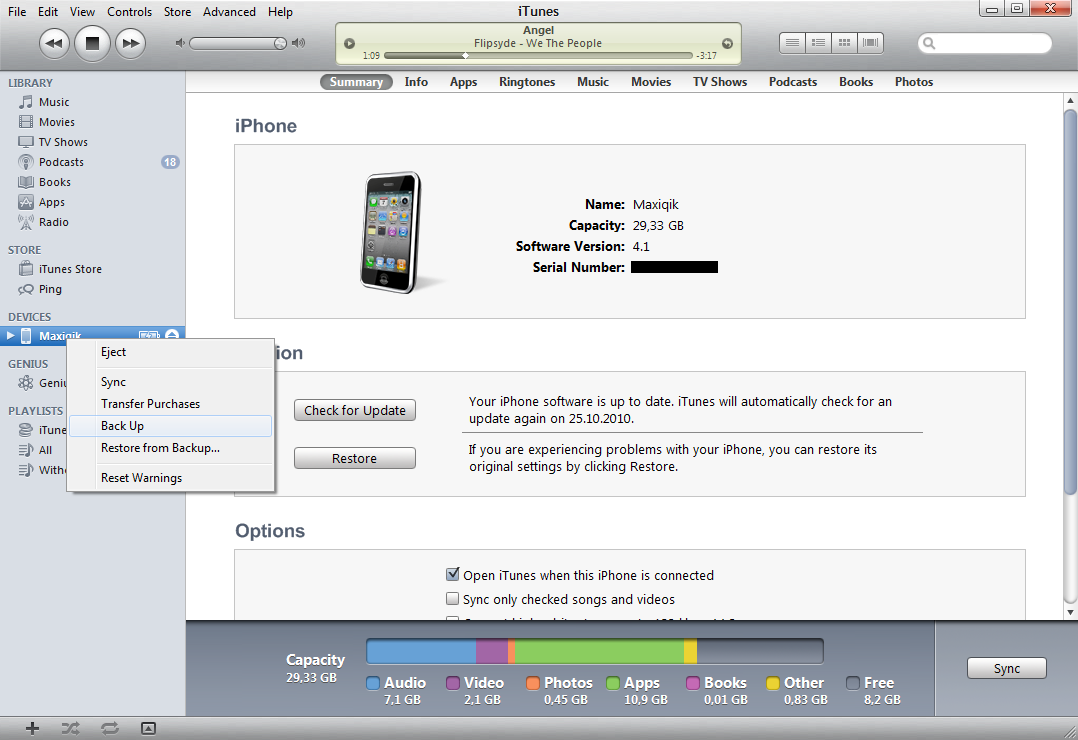Click the song progress bar
The height and width of the screenshot is (740, 1078).
[x=538, y=56]
